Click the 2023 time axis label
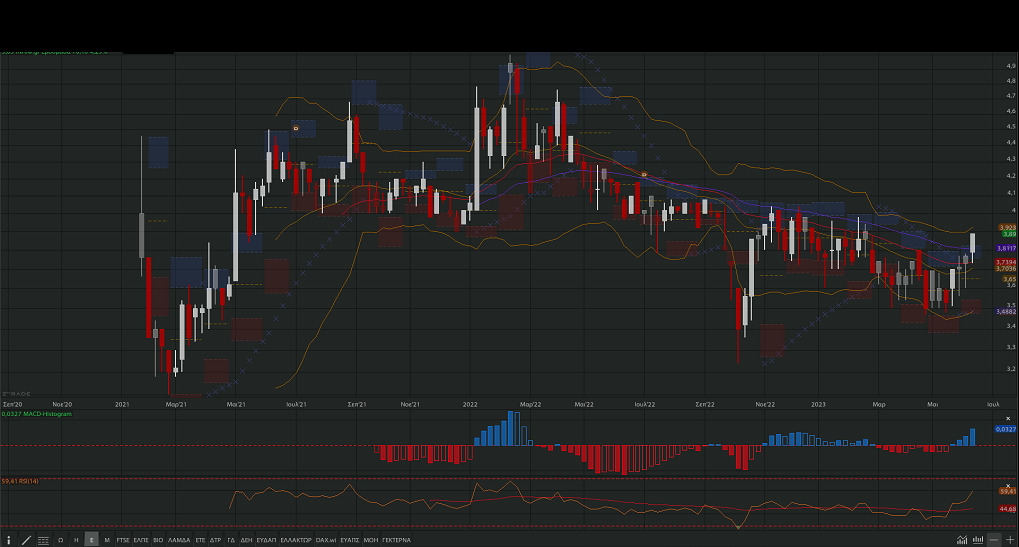Image resolution: width=1019 pixels, height=547 pixels. [x=818, y=404]
